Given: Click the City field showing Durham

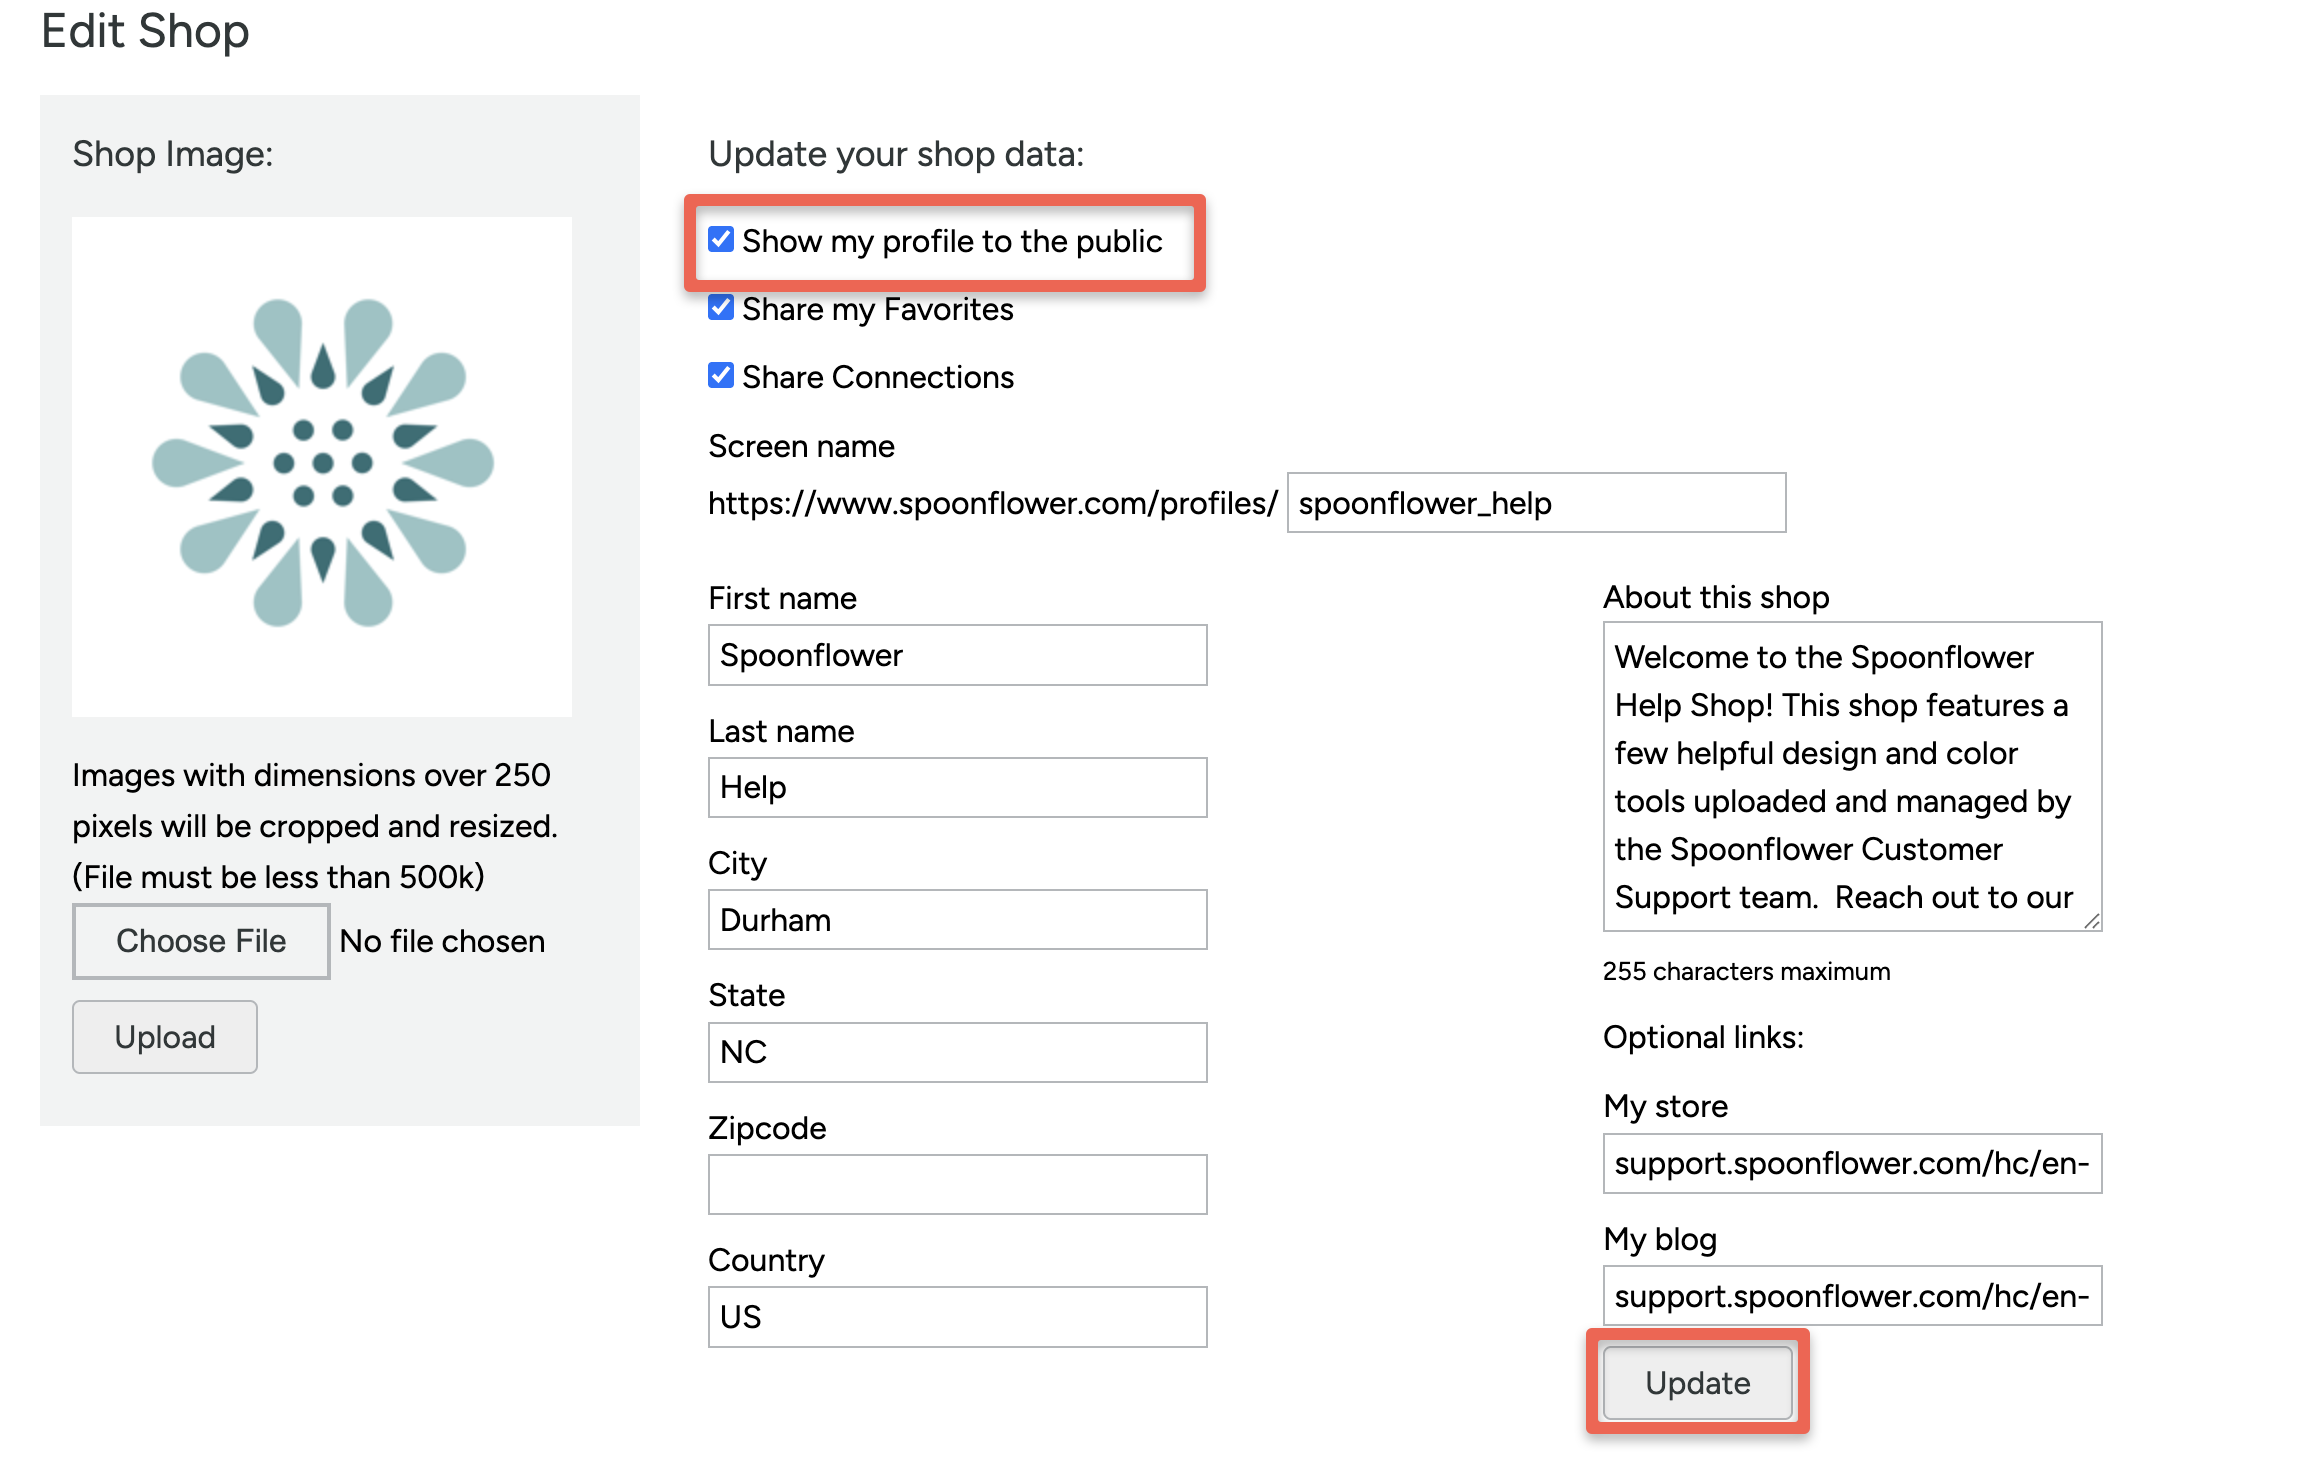Looking at the screenshot, I should pos(956,919).
